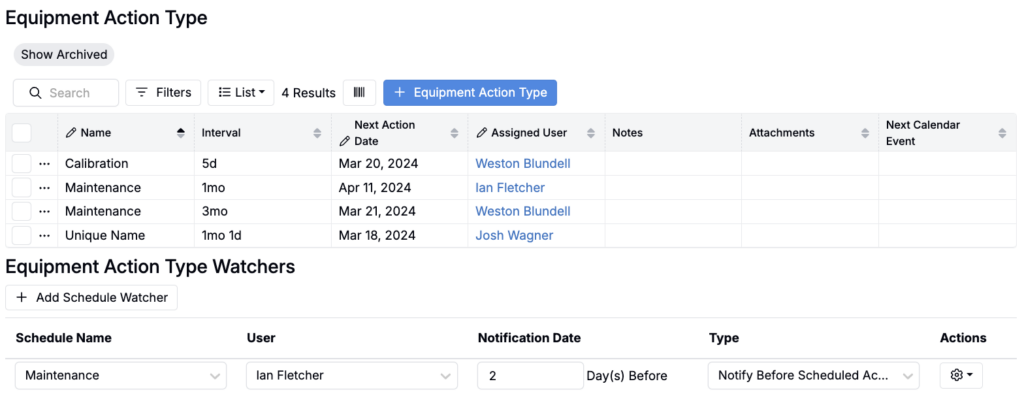Sort by Name column arrows
Viewport: 1024px width, 405px height.
coord(181,133)
